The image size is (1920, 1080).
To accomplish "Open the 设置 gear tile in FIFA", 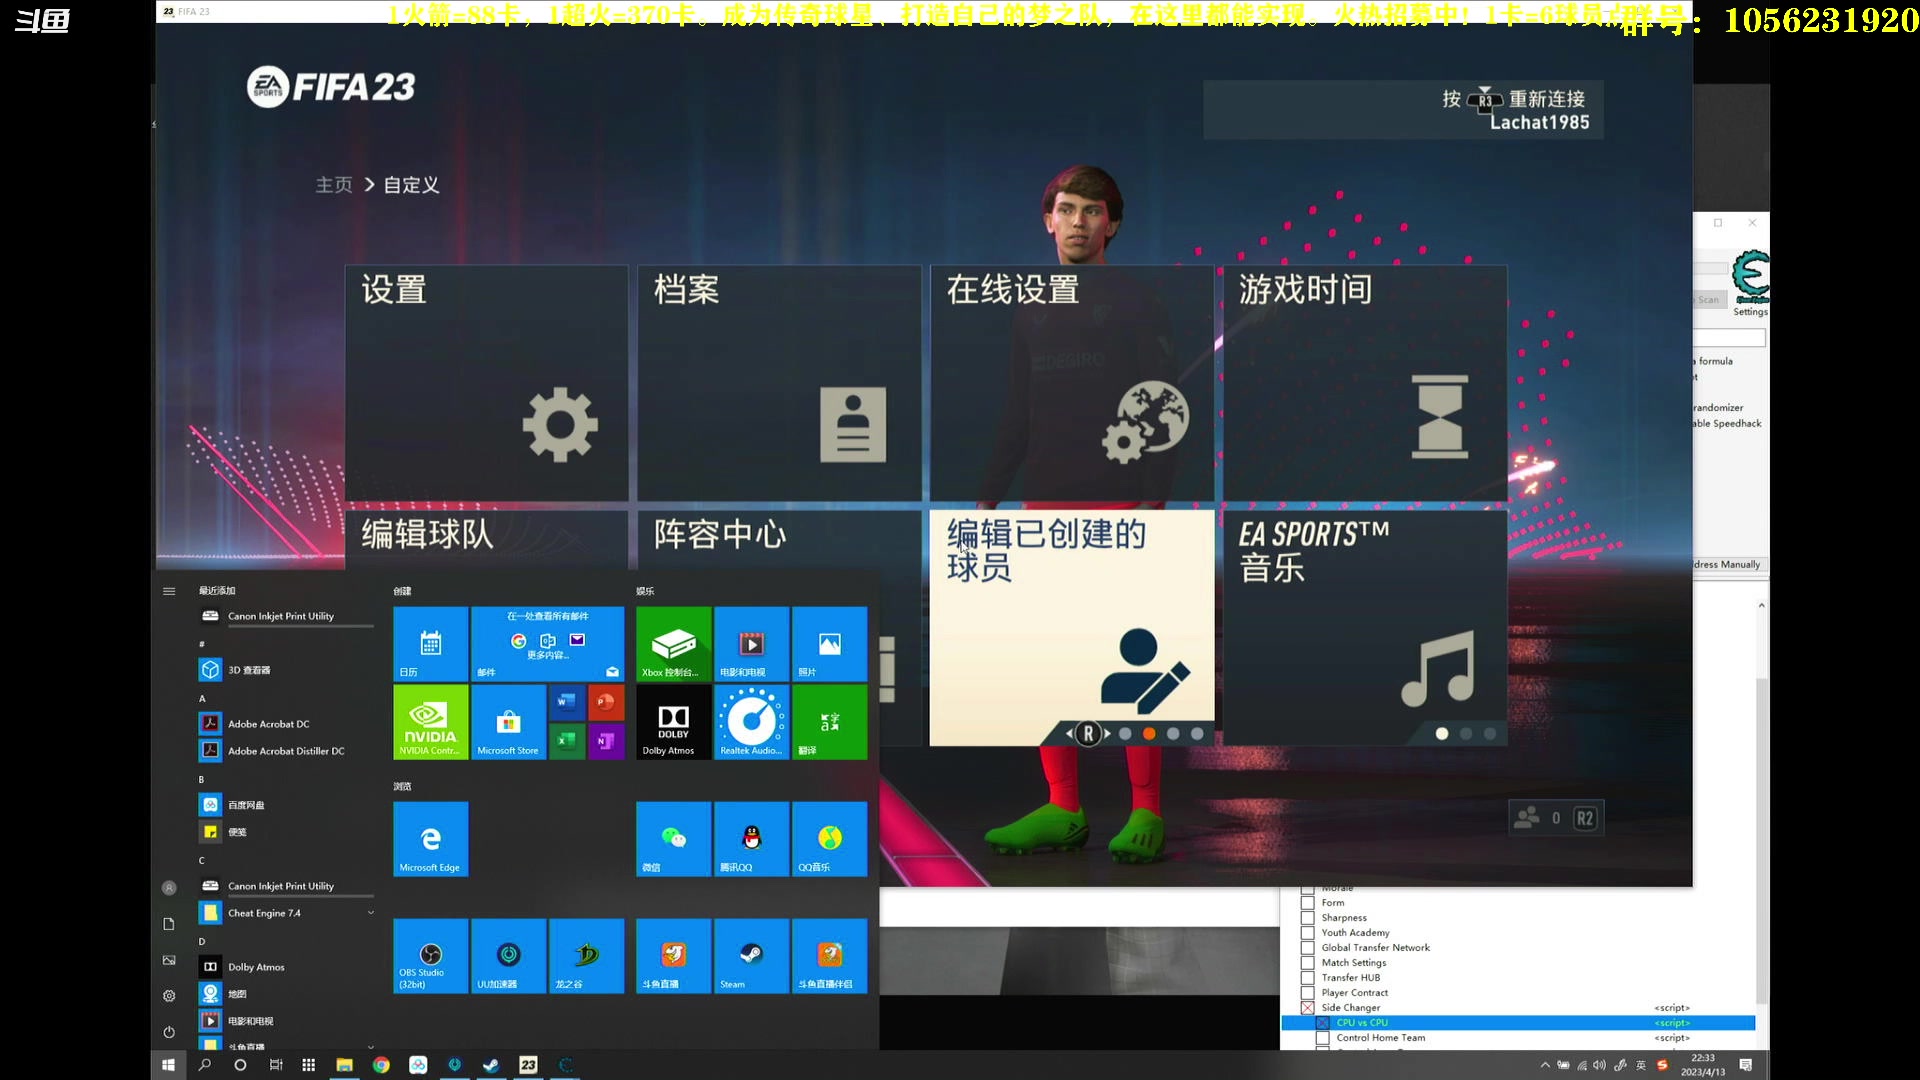I will pos(486,383).
